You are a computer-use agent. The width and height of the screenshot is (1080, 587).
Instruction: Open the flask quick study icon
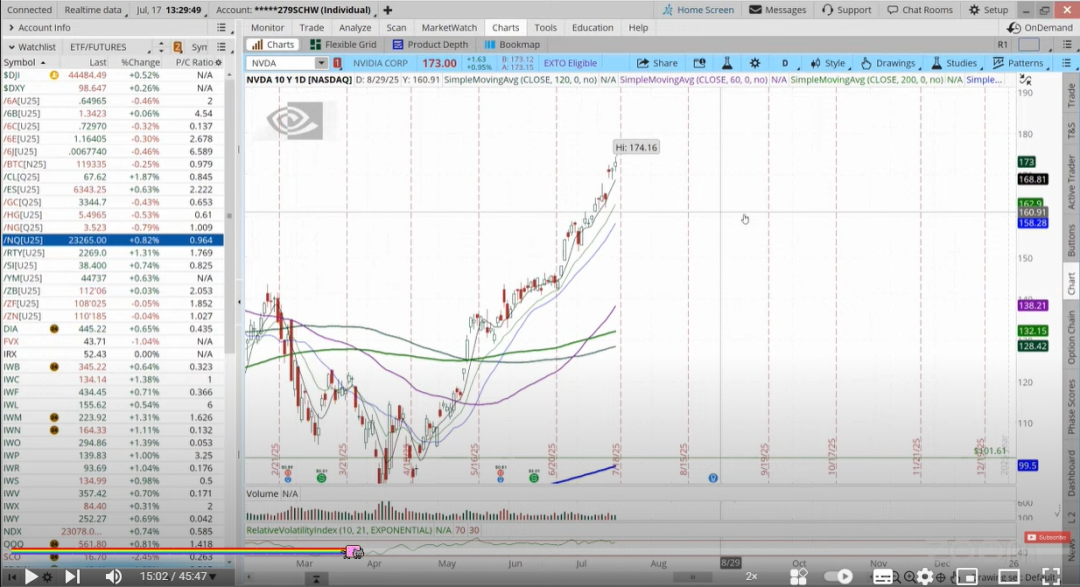[727, 63]
